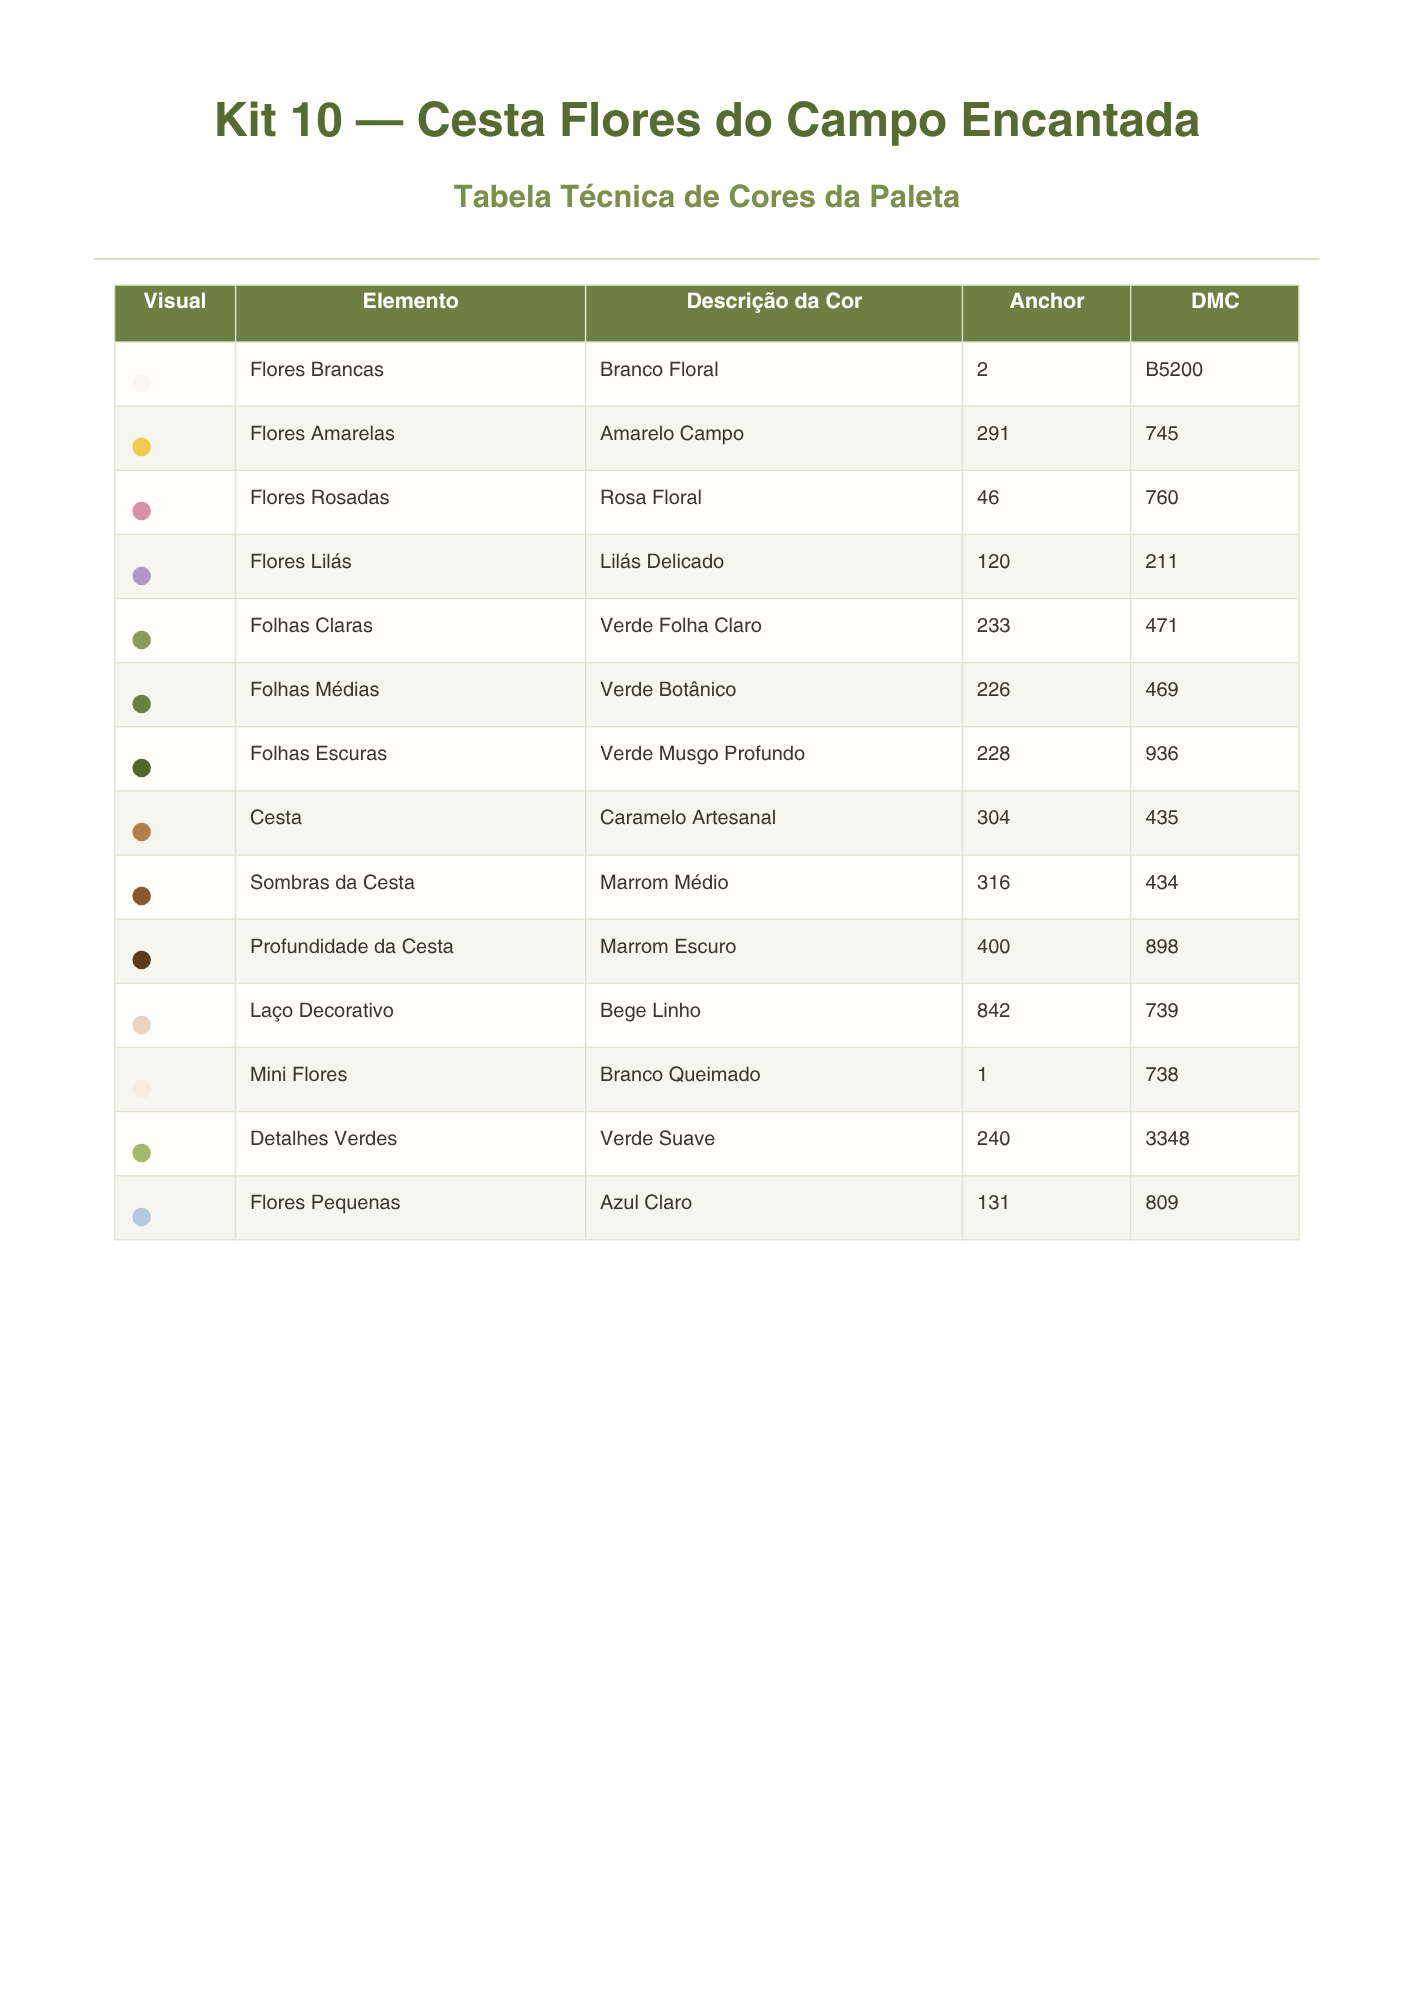Click the Kit 10 page title
The height and width of the screenshot is (2000, 1414).
(x=707, y=121)
